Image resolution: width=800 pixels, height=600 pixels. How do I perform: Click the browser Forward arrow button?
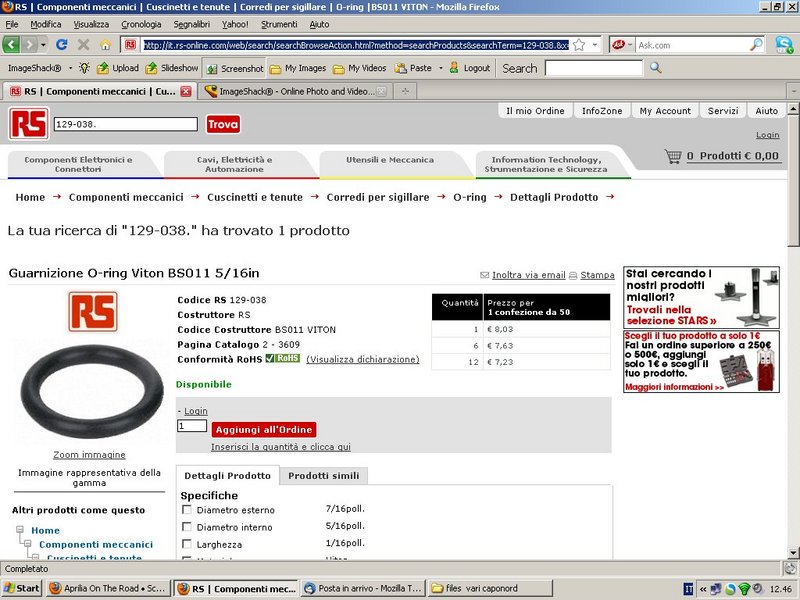tap(30, 45)
